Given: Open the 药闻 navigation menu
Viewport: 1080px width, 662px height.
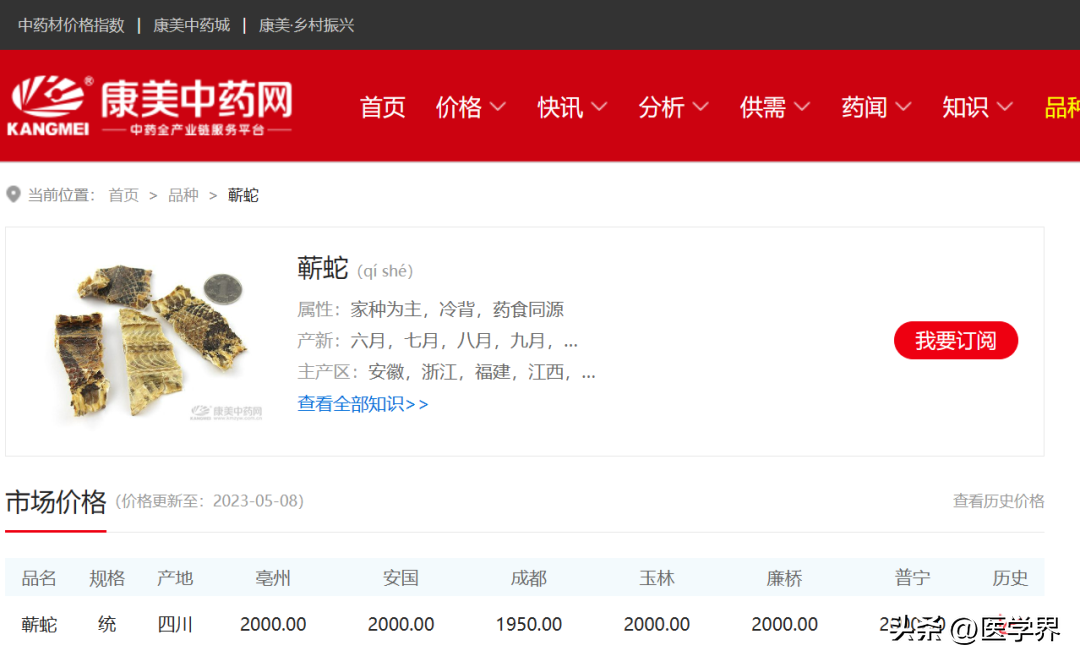Looking at the screenshot, I should (x=864, y=107).
